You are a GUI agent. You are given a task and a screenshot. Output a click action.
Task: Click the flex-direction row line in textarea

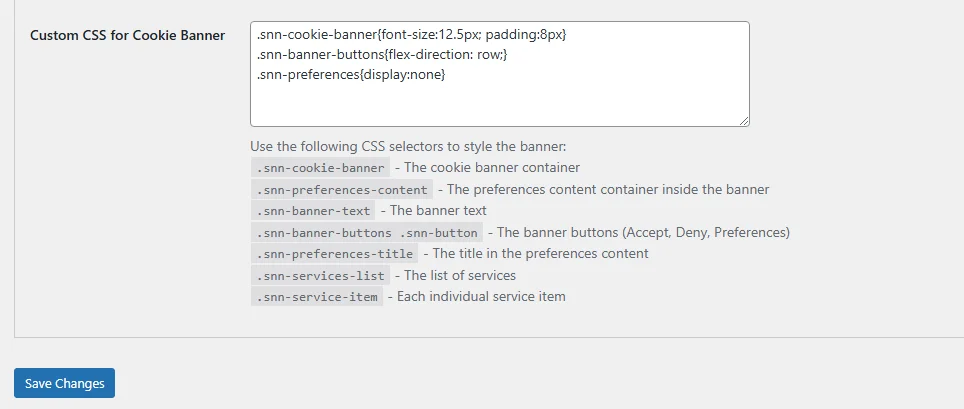[382, 55]
